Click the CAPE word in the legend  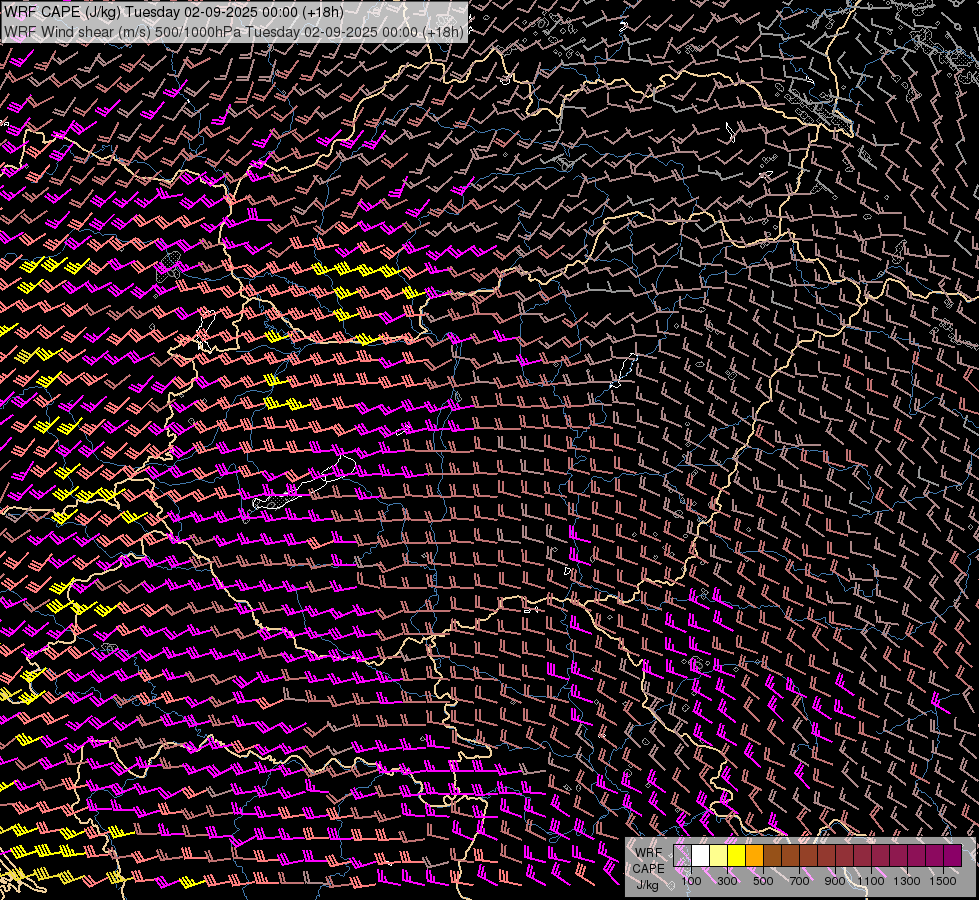tap(649, 869)
